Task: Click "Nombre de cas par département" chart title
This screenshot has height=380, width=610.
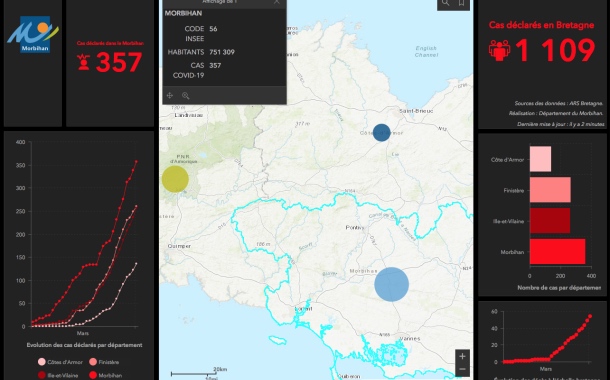Action: [x=559, y=288]
